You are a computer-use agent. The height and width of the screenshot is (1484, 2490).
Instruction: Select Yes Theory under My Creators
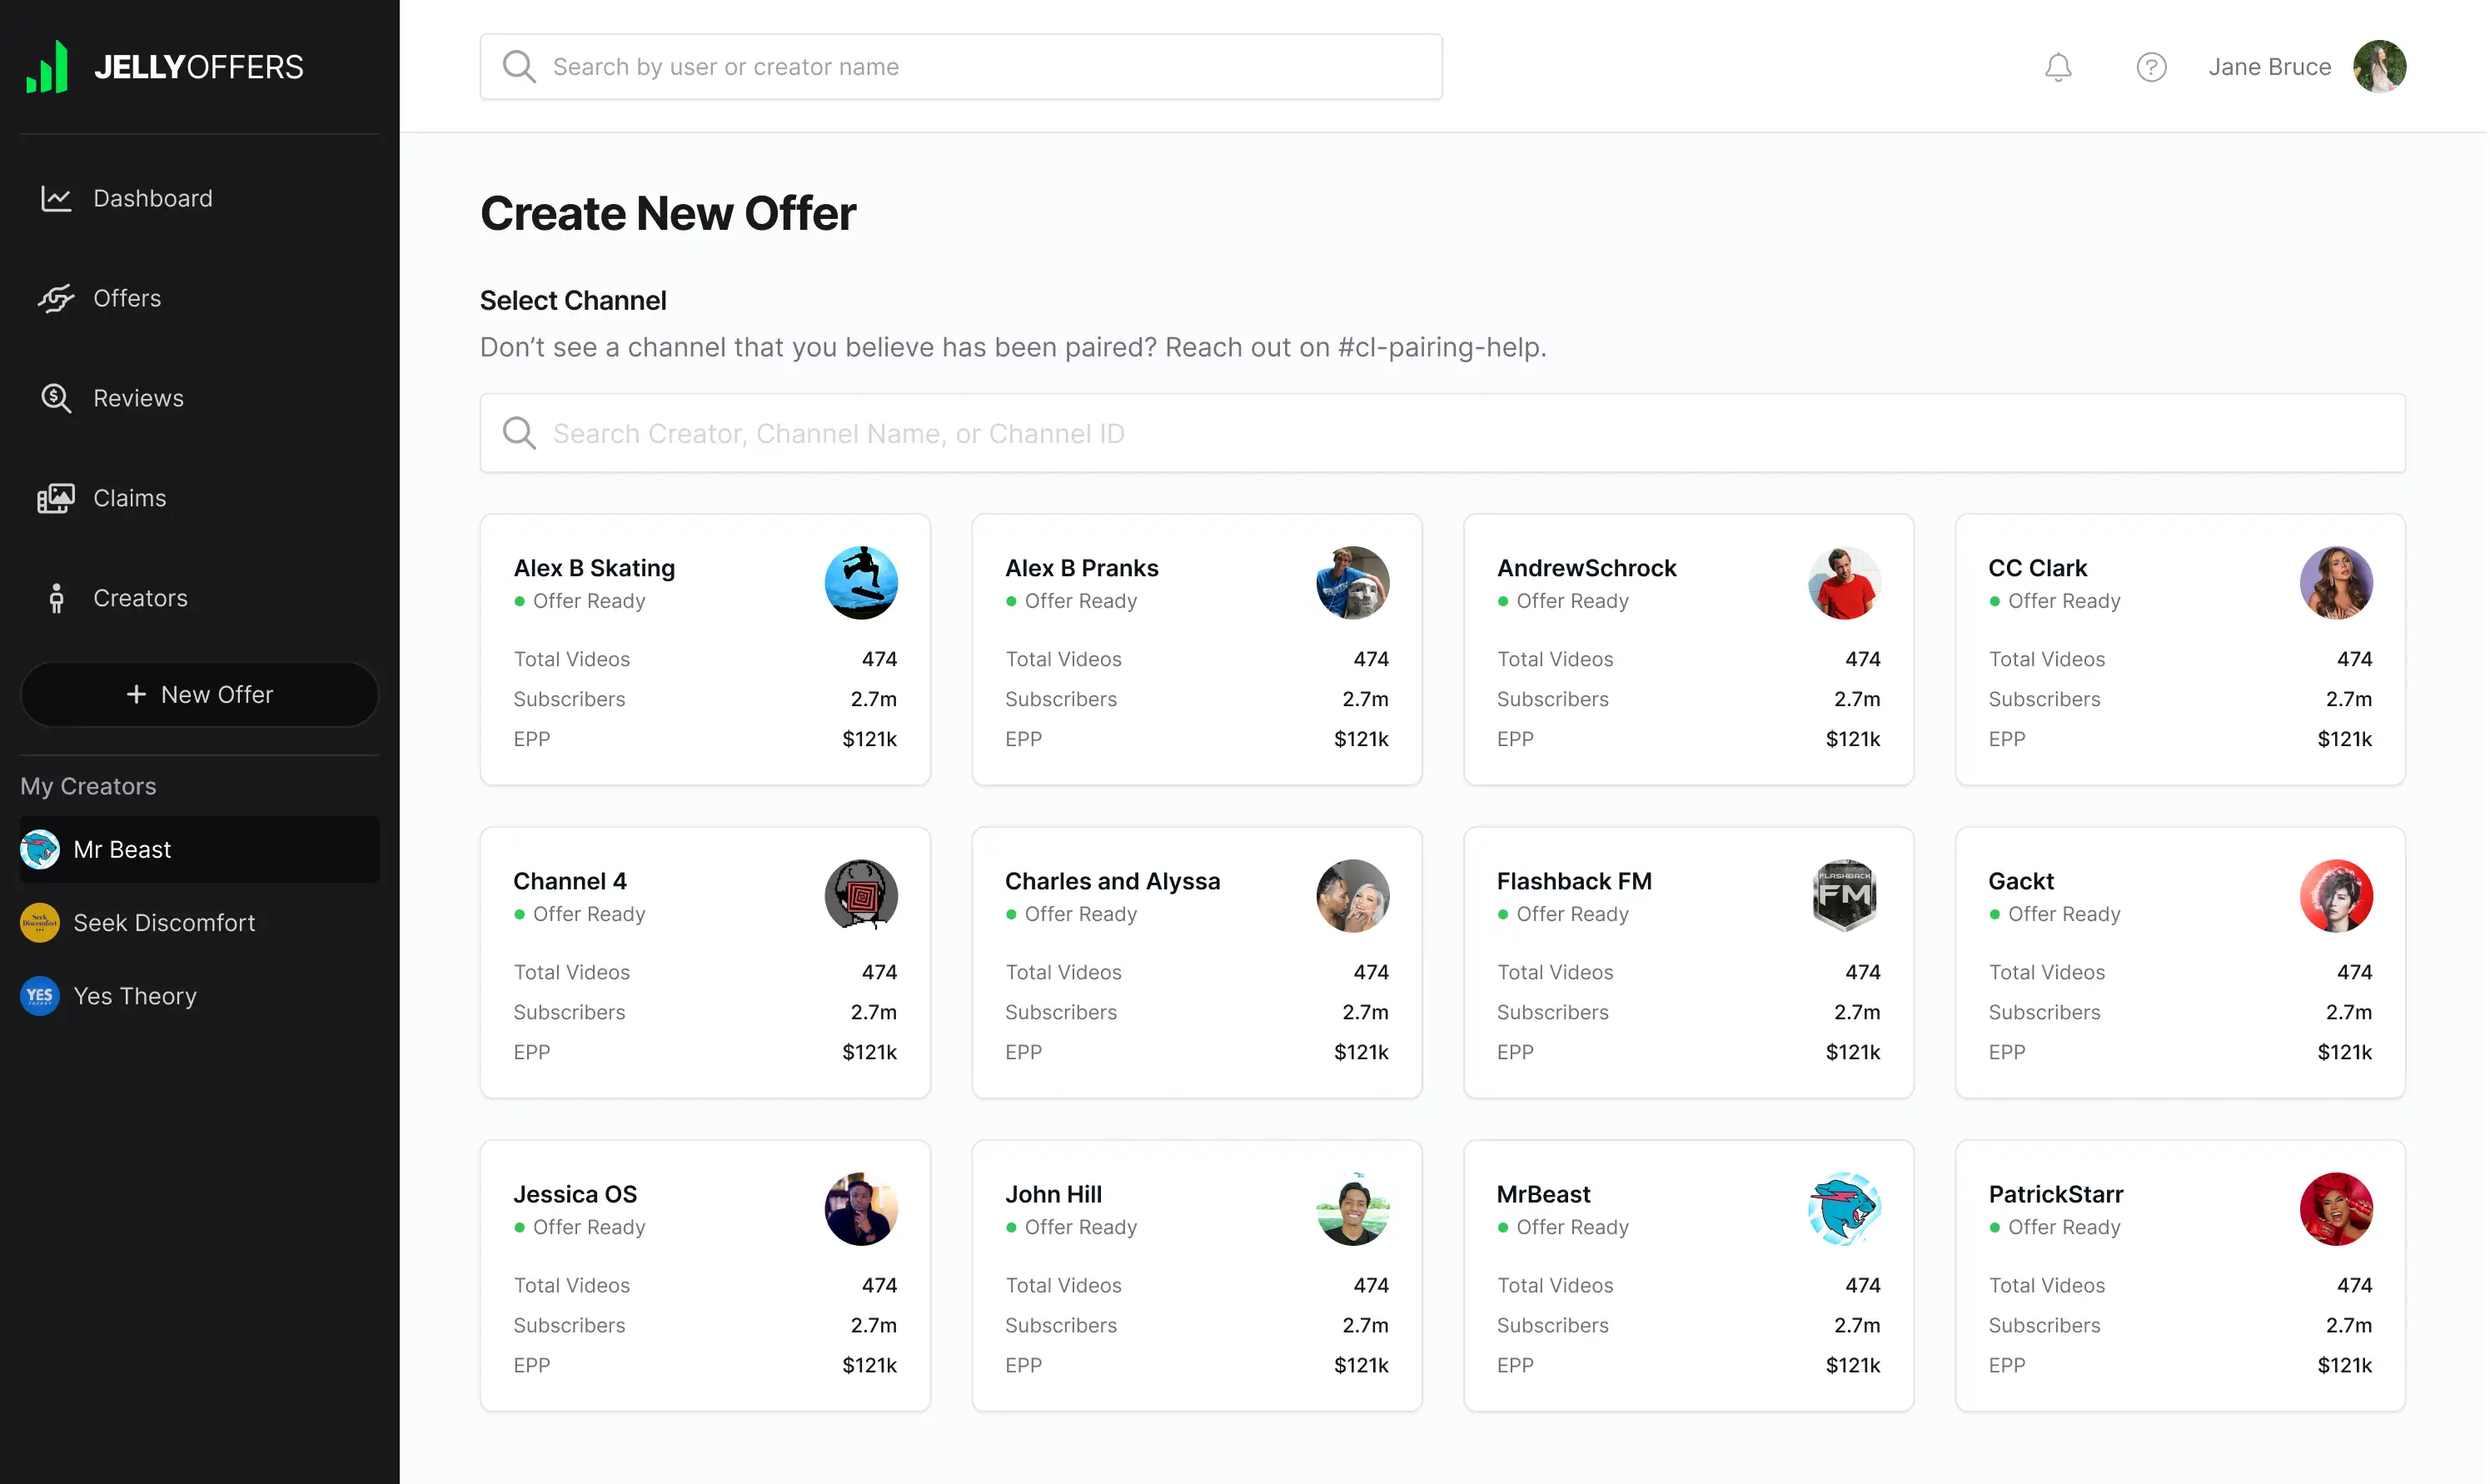200,996
